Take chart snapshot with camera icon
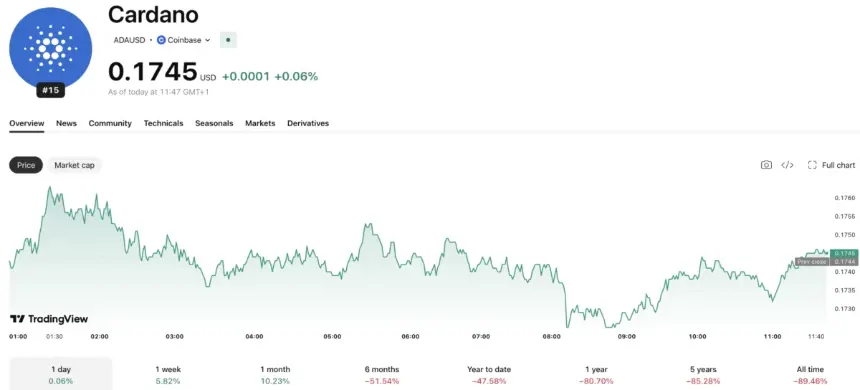Image resolution: width=860 pixels, height=390 pixels. pos(766,165)
